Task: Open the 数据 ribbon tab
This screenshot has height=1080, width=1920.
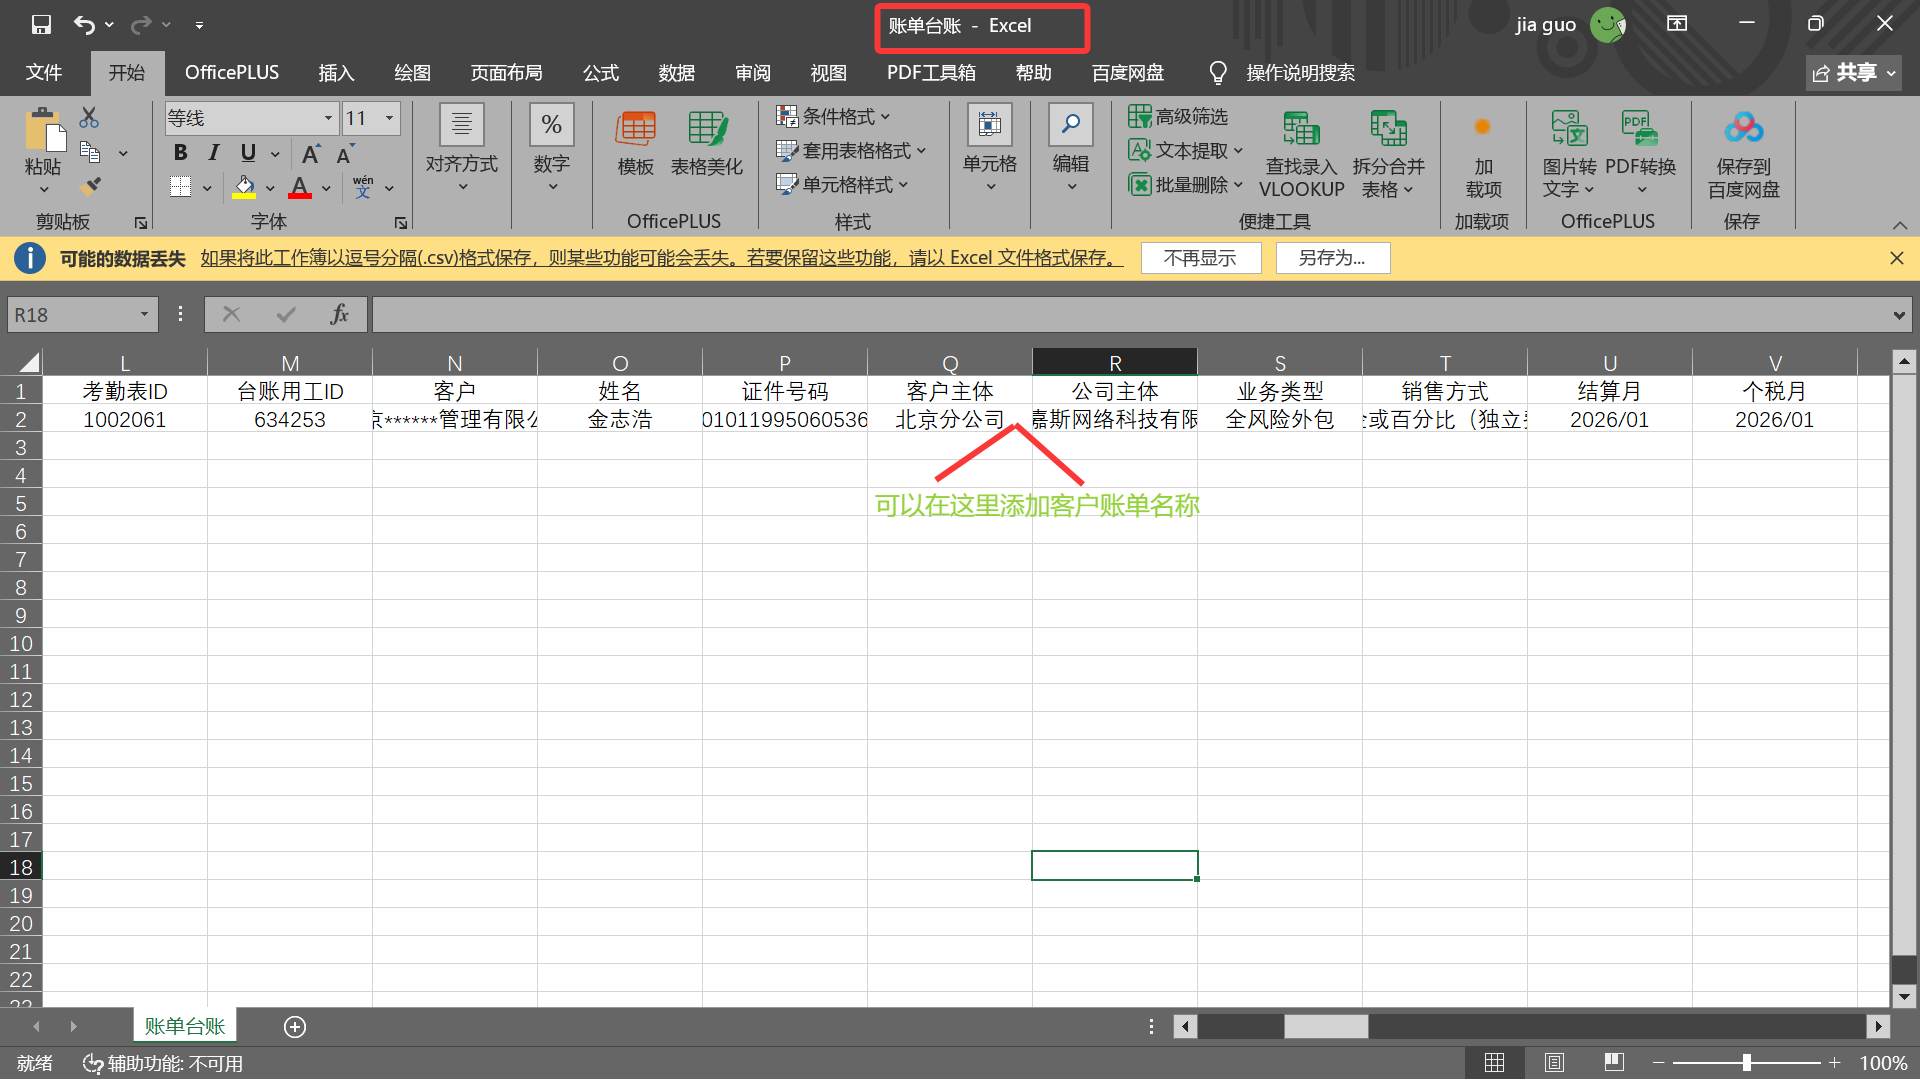Action: 676,73
